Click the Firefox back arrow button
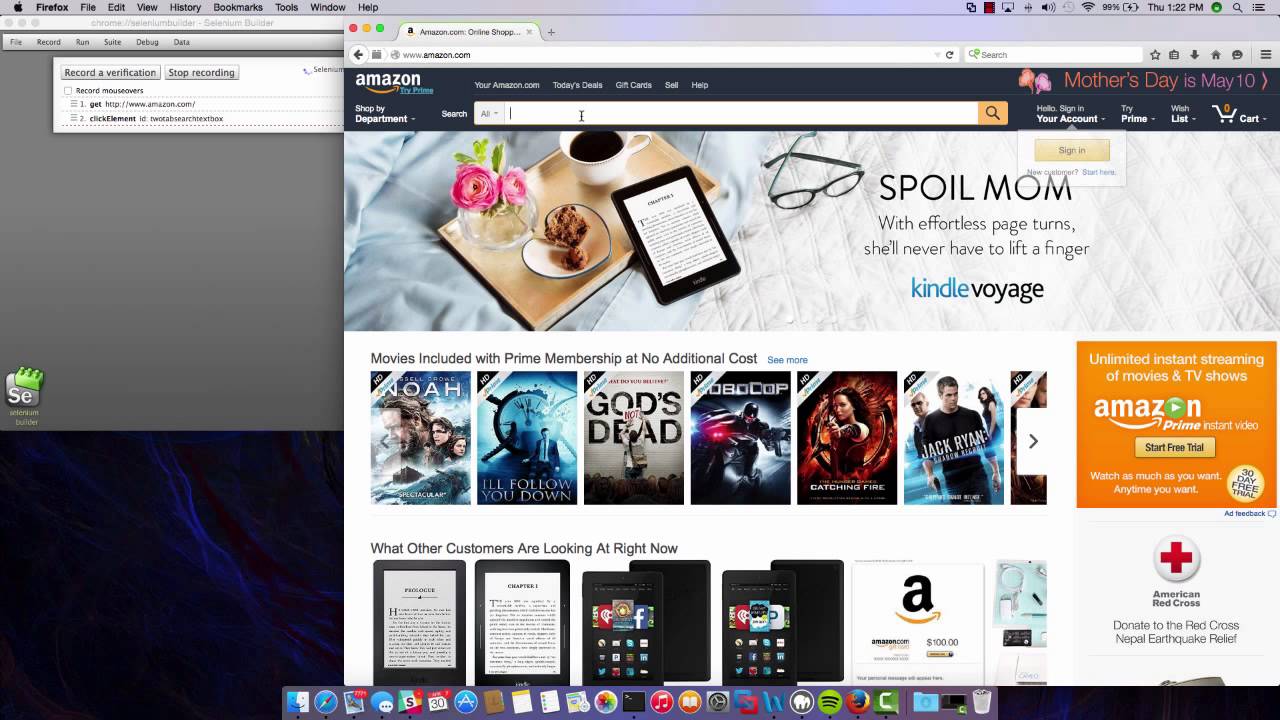The height and width of the screenshot is (720, 1280). pos(358,55)
